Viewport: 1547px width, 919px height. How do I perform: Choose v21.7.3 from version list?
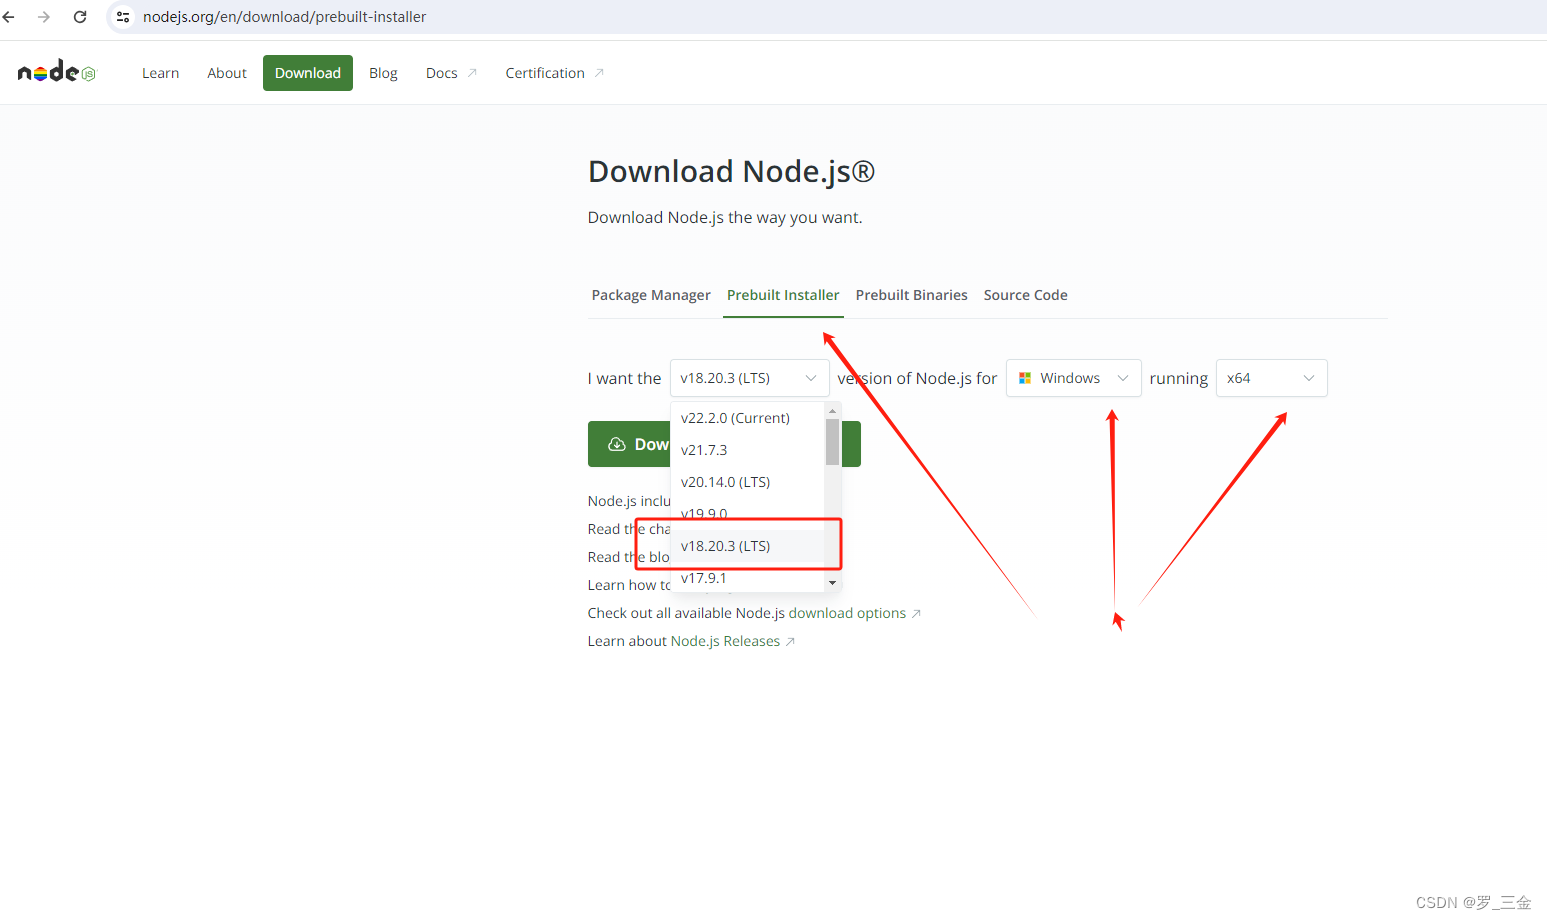(747, 450)
